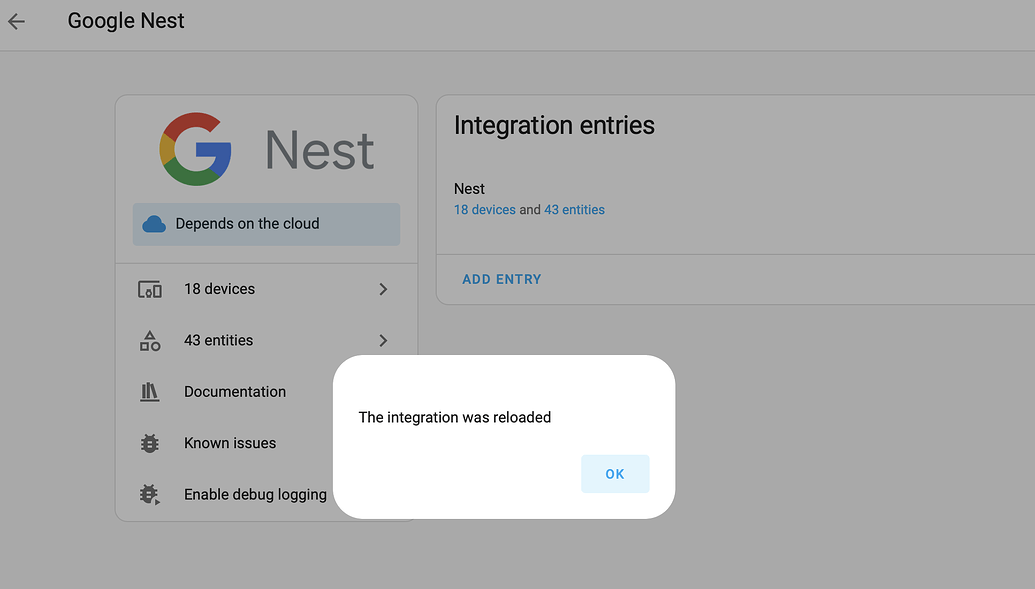Click ADD ENTRY for the Nest integration

[x=502, y=279]
